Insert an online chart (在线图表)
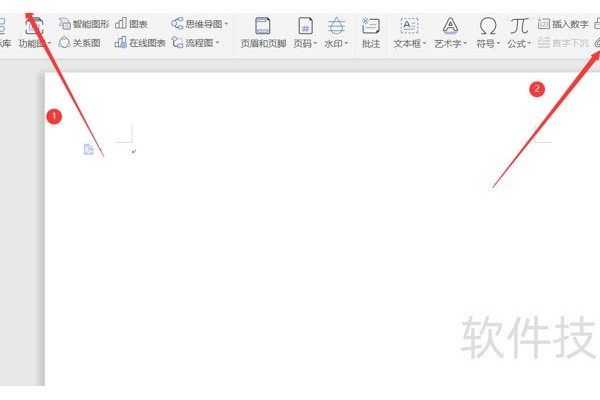The image size is (600, 400). pyautogui.click(x=140, y=43)
